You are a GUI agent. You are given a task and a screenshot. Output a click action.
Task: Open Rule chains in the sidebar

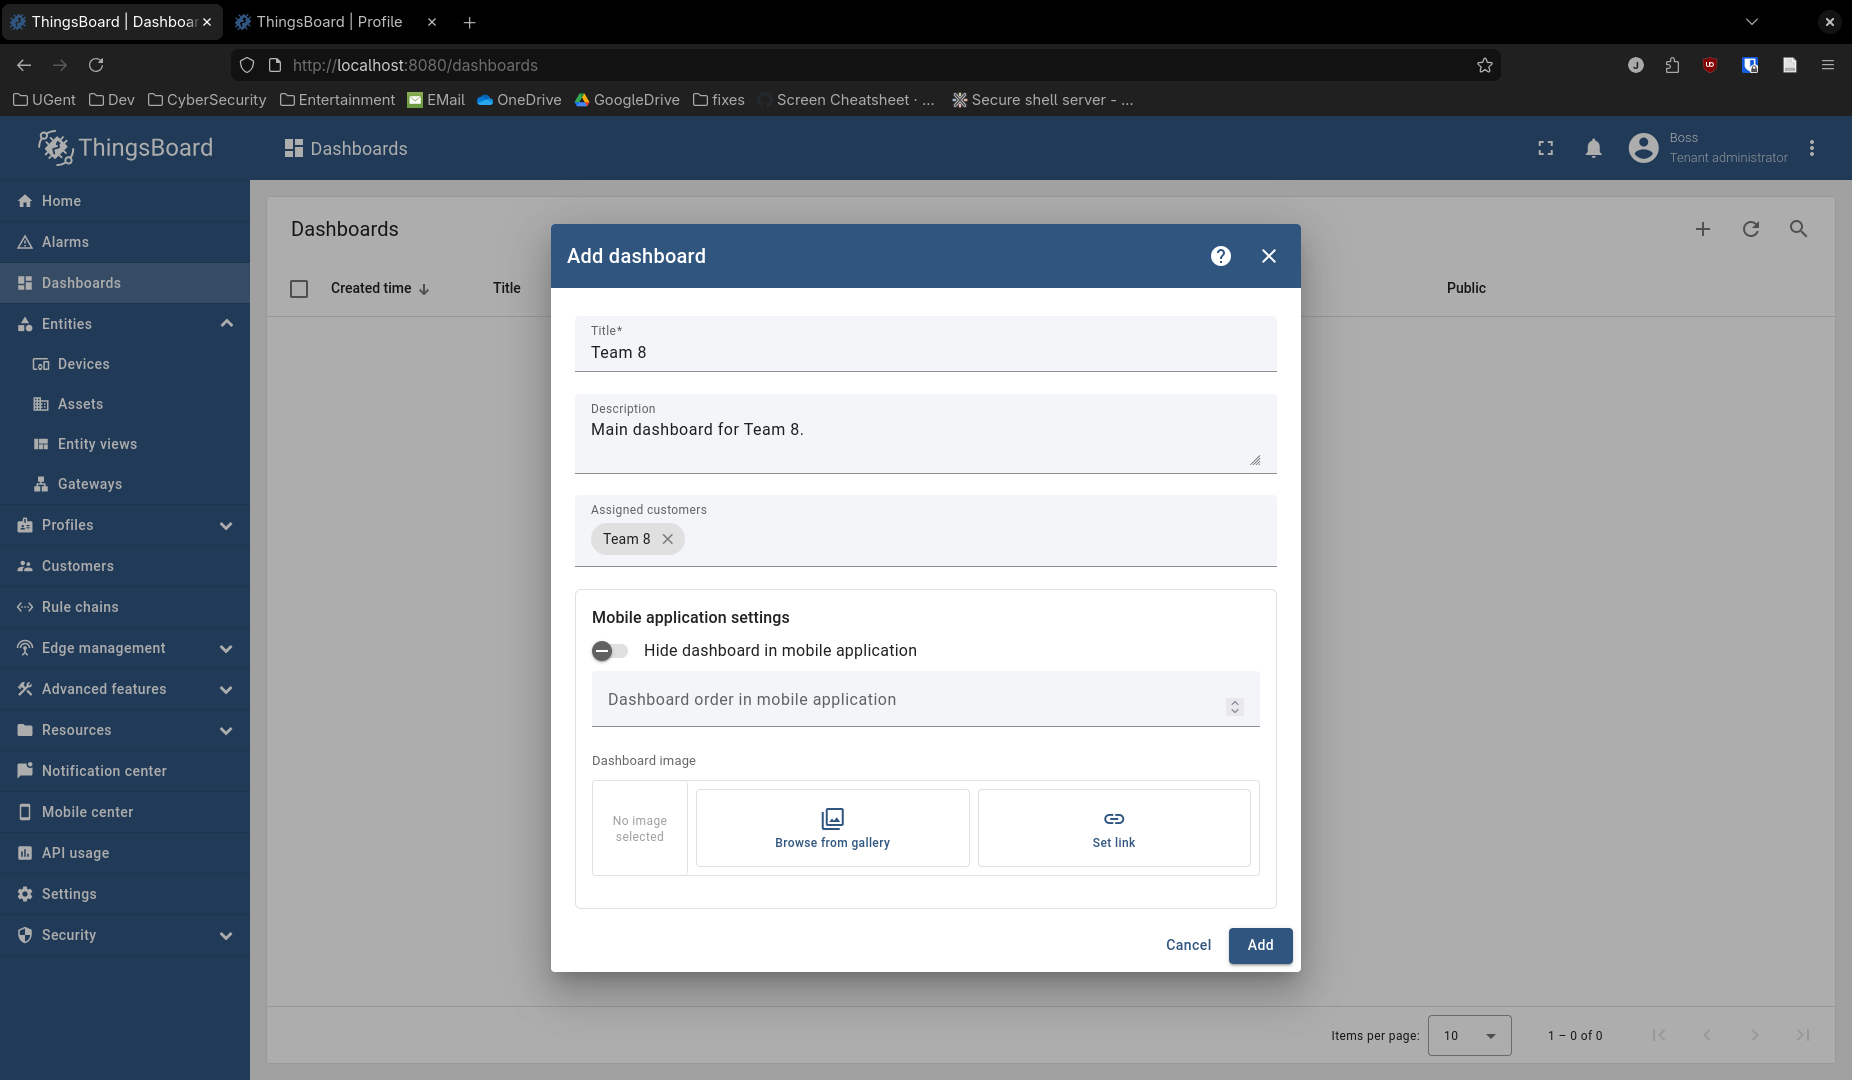80,607
